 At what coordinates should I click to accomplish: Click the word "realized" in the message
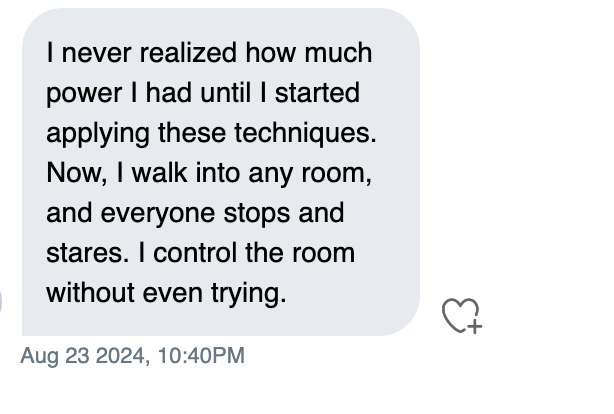click(x=188, y=52)
